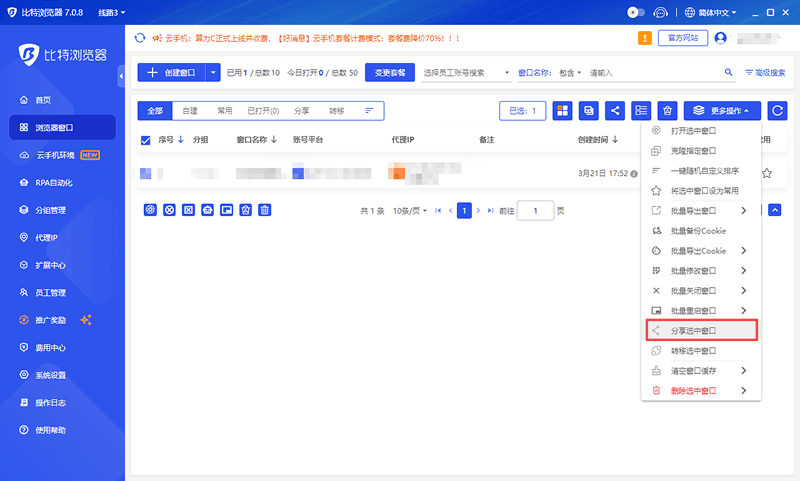800x481 pixels.
Task: Expand the 10条/页 page size dropdown
Action: coord(410,211)
